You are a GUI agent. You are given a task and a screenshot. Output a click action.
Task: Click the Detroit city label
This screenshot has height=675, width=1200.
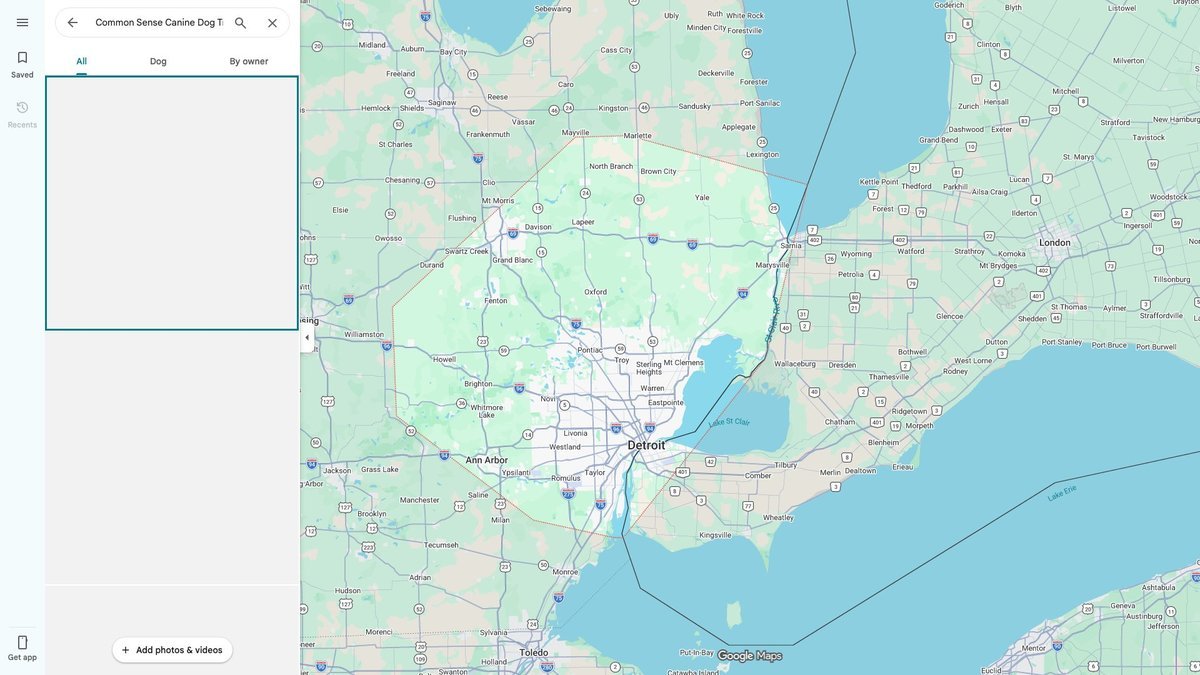[646, 444]
